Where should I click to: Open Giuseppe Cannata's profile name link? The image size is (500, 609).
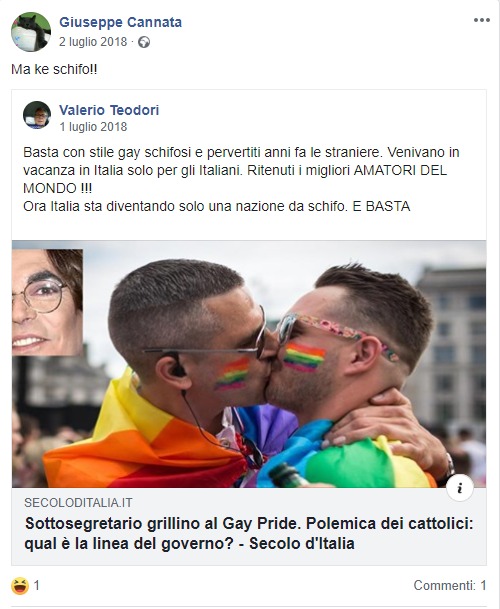click(x=120, y=22)
